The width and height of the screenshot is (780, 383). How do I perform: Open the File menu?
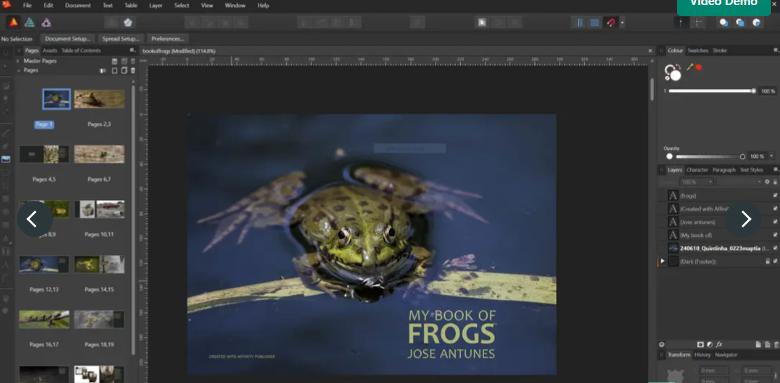click(27, 5)
